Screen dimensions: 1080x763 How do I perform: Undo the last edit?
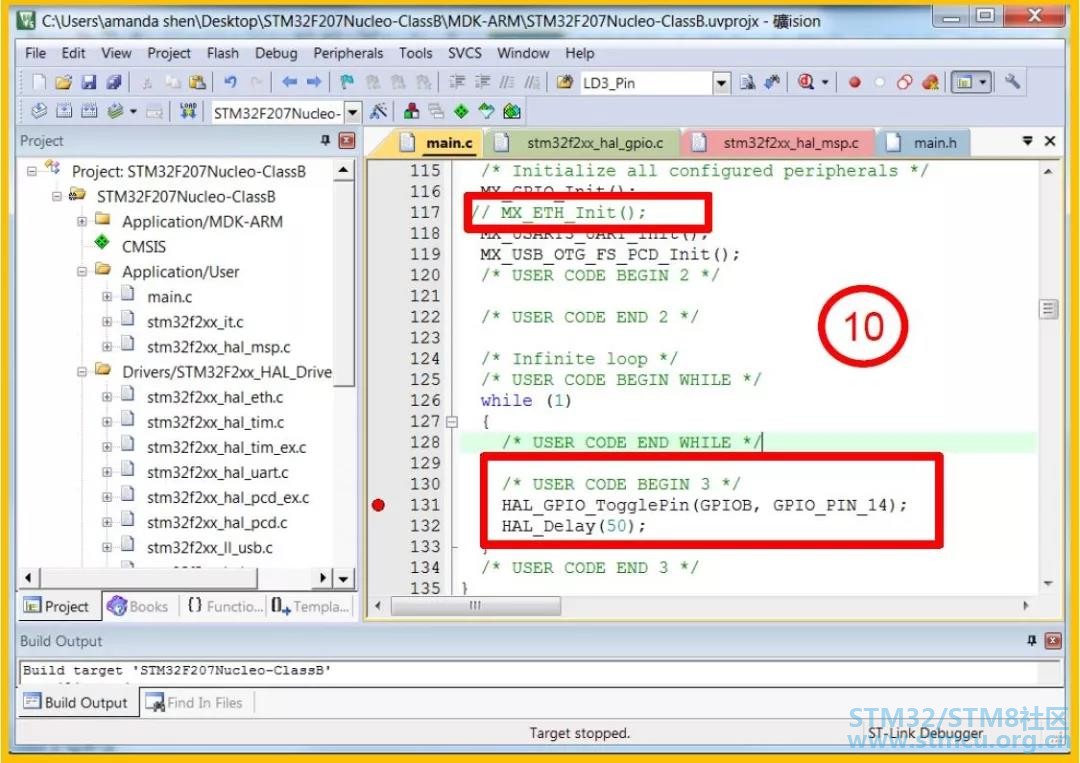point(230,83)
